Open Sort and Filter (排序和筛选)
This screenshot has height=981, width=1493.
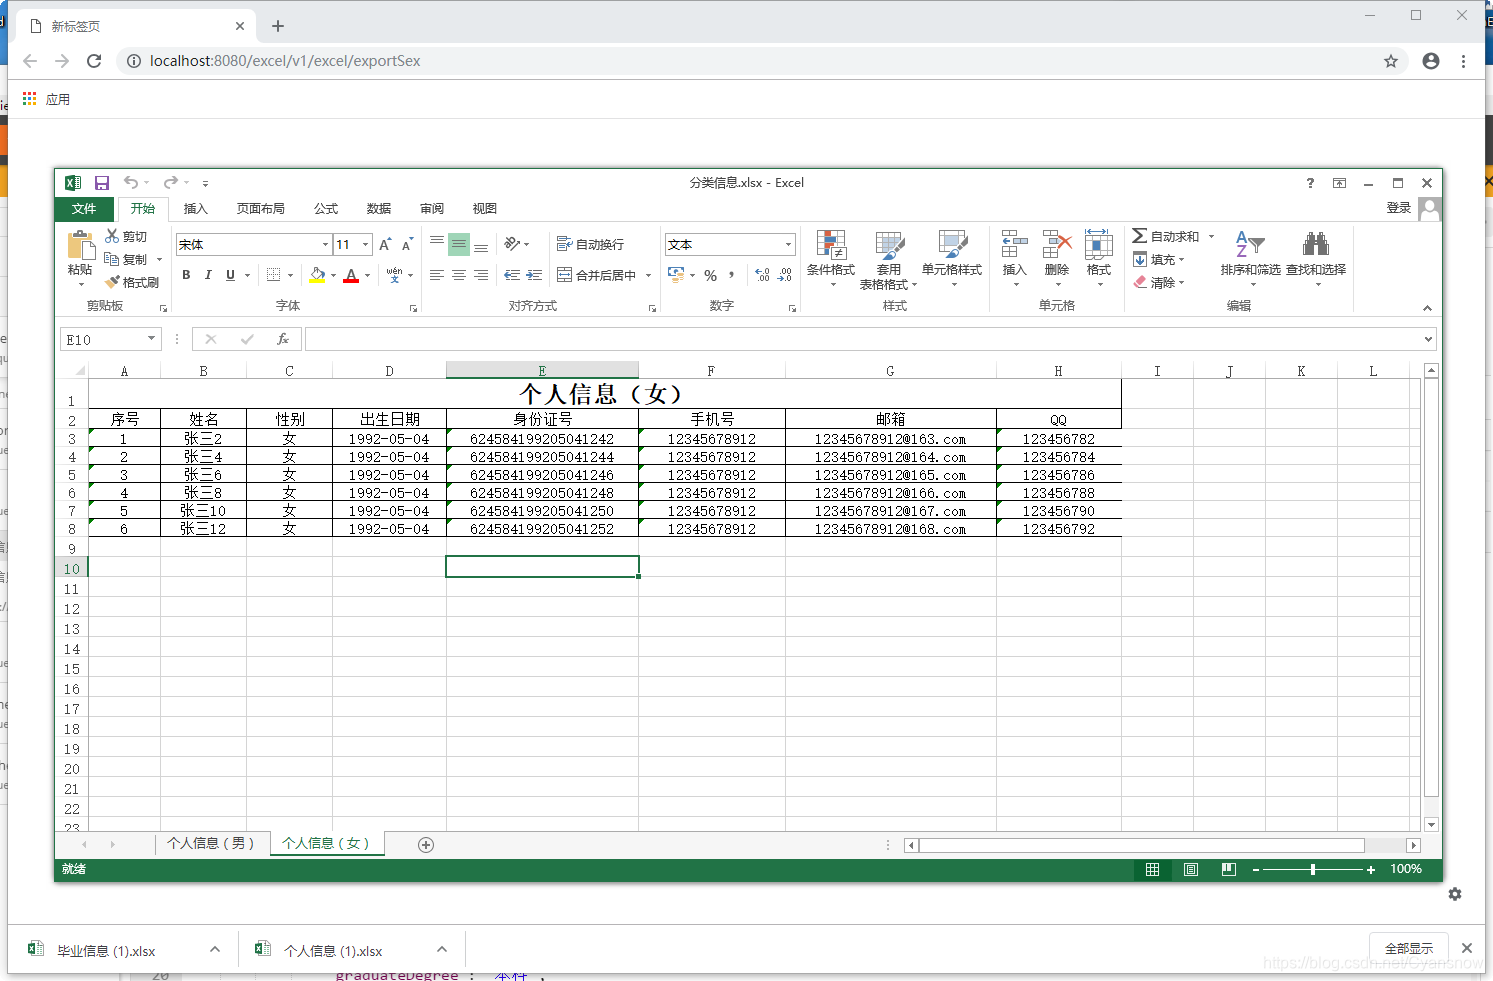[1250, 259]
